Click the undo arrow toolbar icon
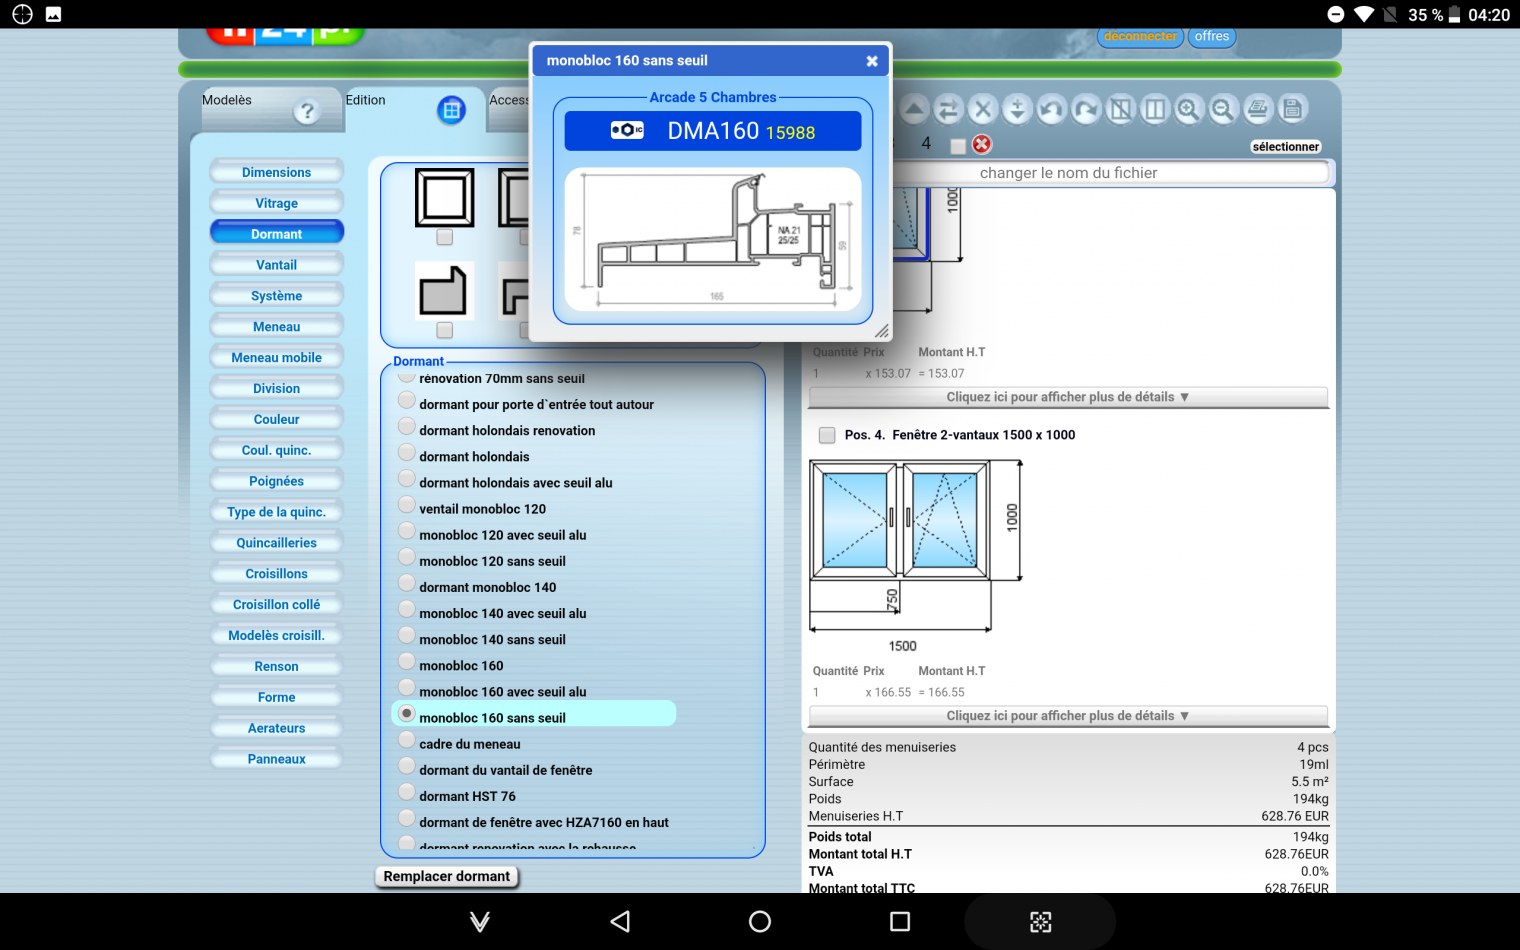This screenshot has width=1520, height=950. (1051, 109)
